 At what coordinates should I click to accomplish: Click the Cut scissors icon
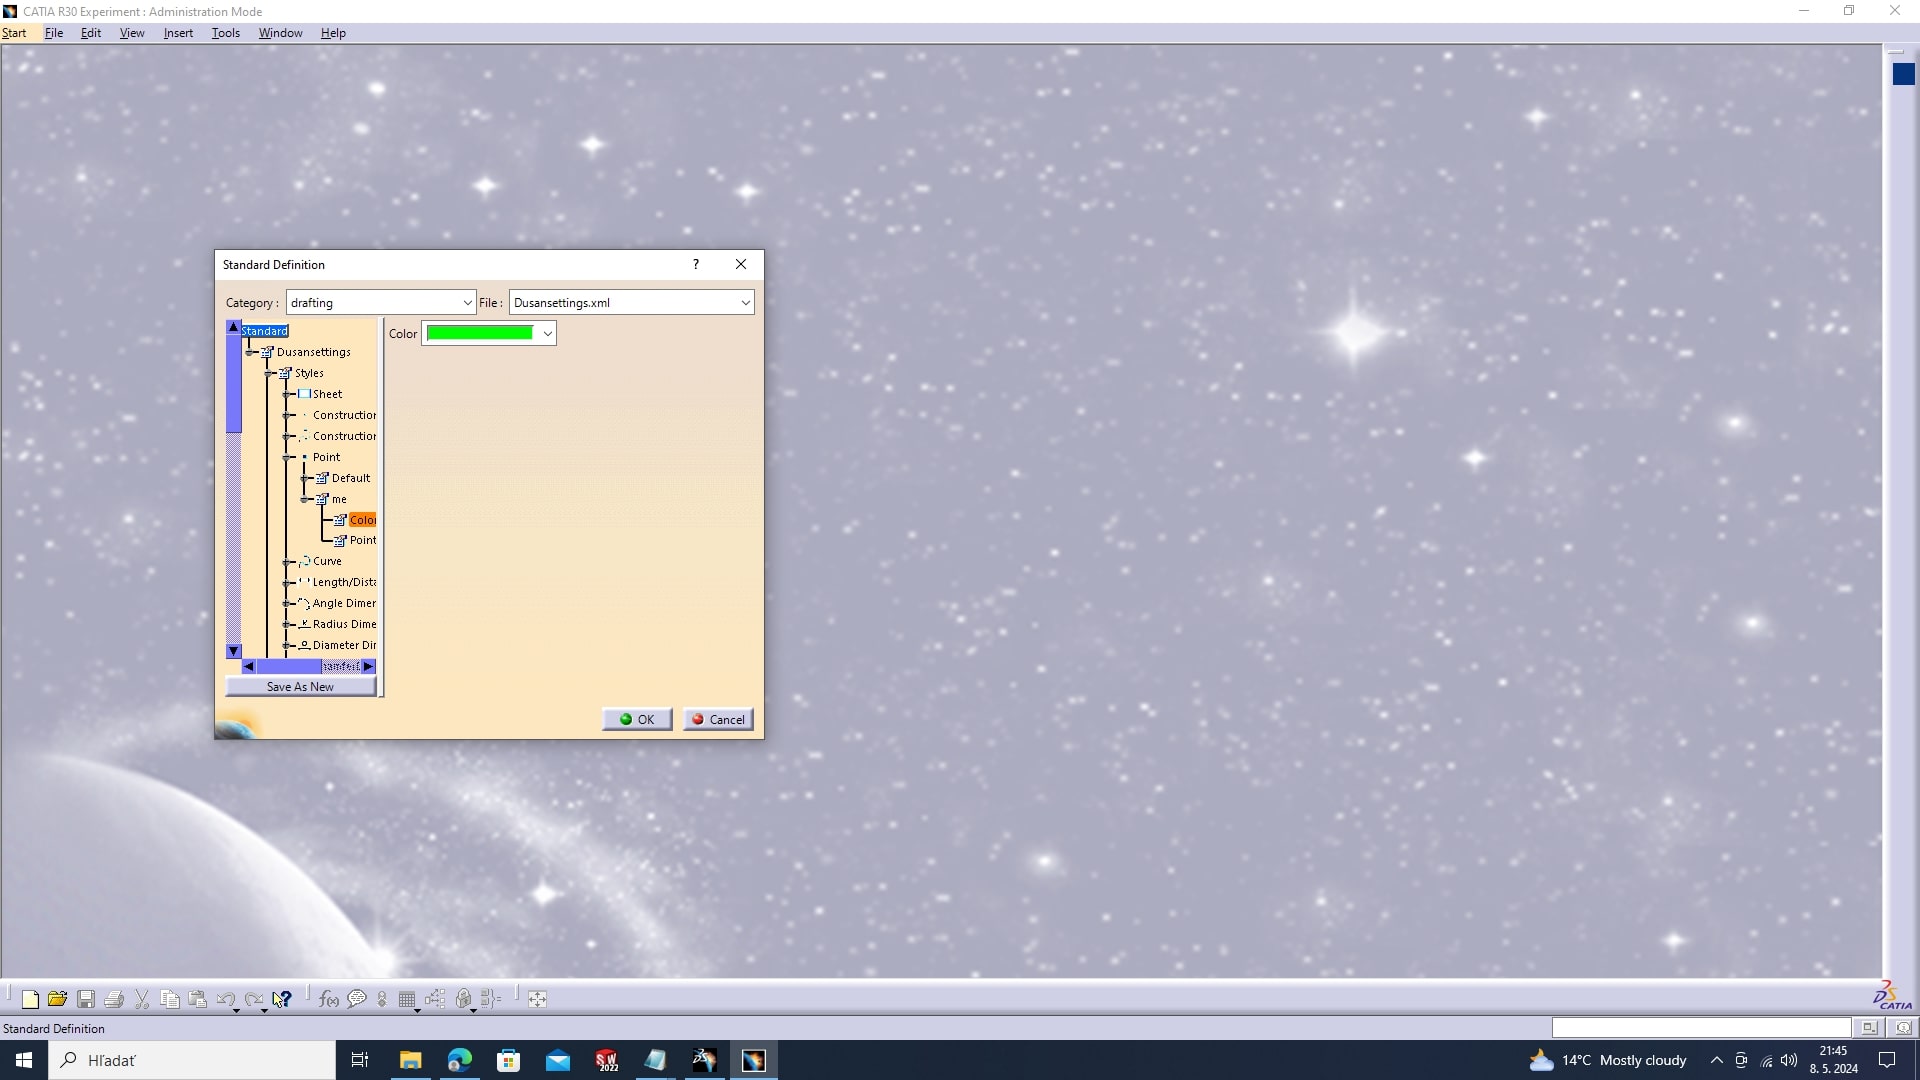click(x=142, y=999)
